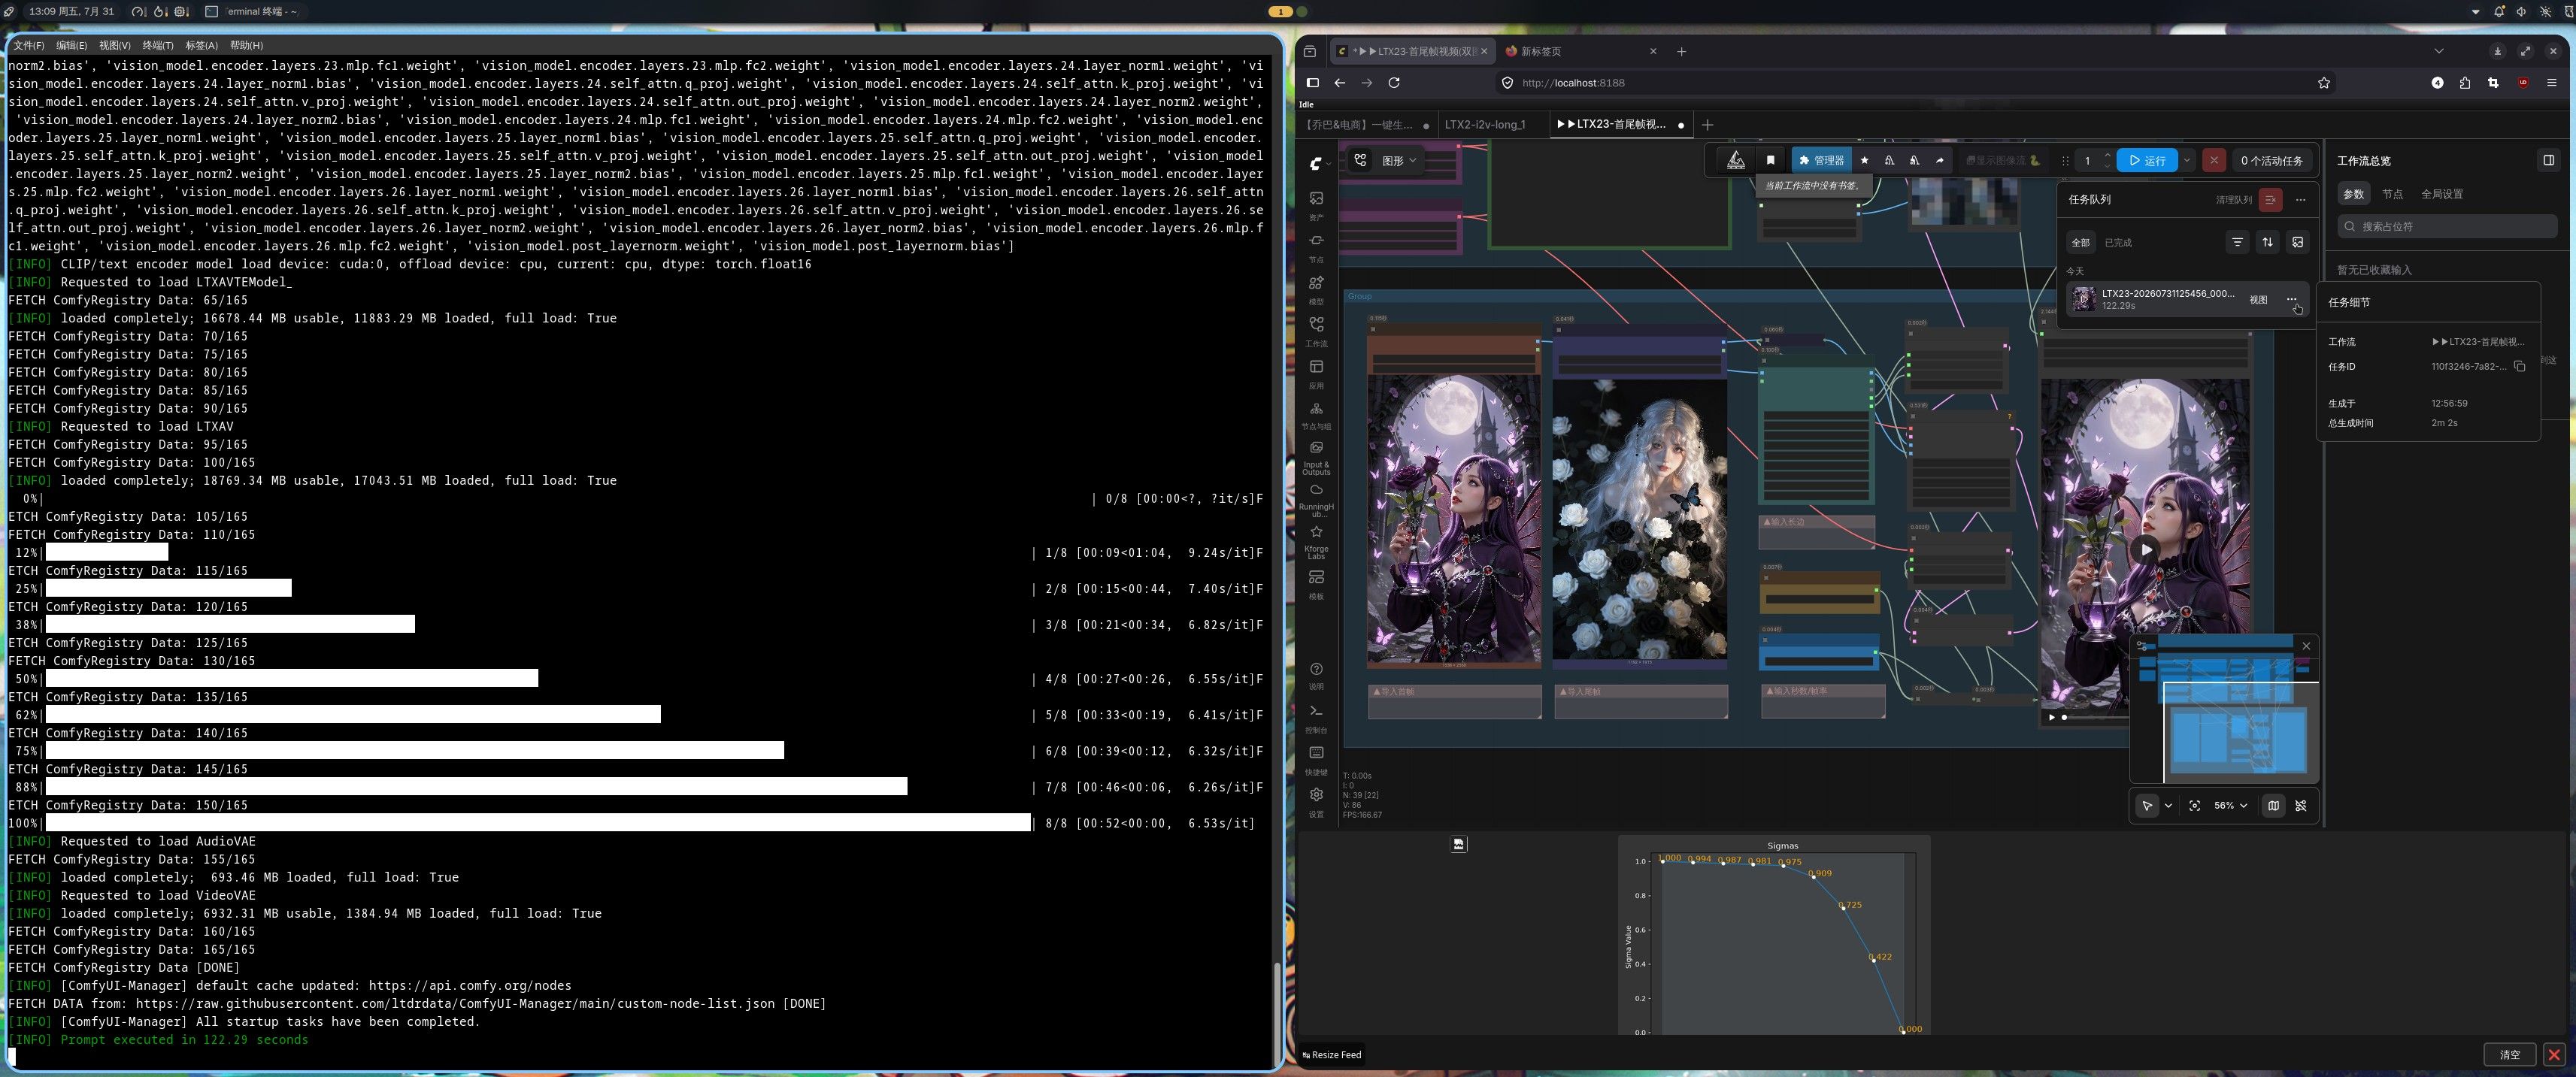Click the ComfyUI logo in the sidebar
Viewport: 2576px width, 1077px height.
(x=1316, y=162)
